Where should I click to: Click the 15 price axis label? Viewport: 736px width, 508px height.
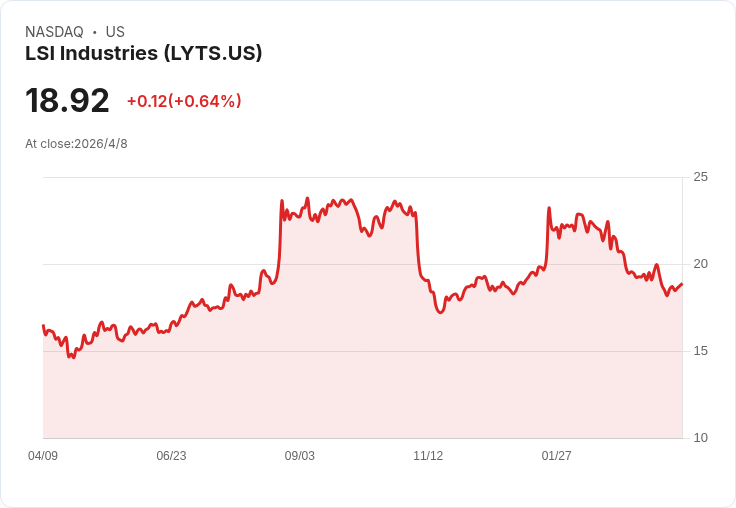[x=700, y=351]
